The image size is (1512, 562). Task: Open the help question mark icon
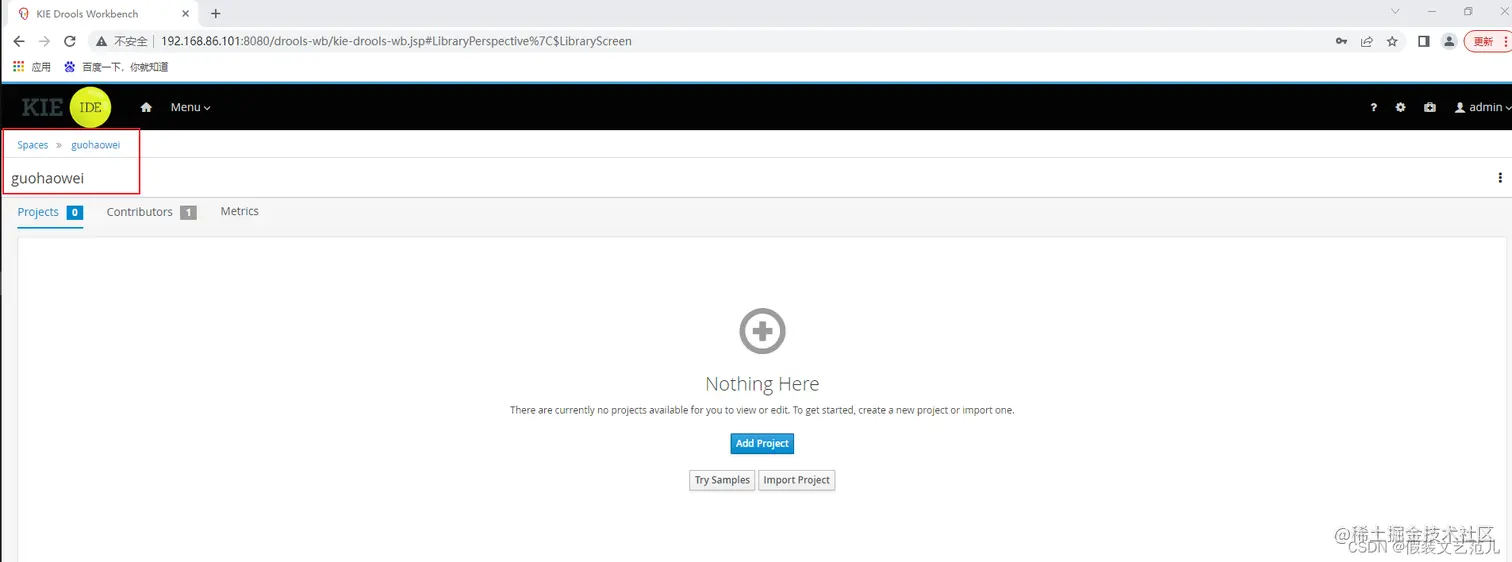pos(1374,107)
